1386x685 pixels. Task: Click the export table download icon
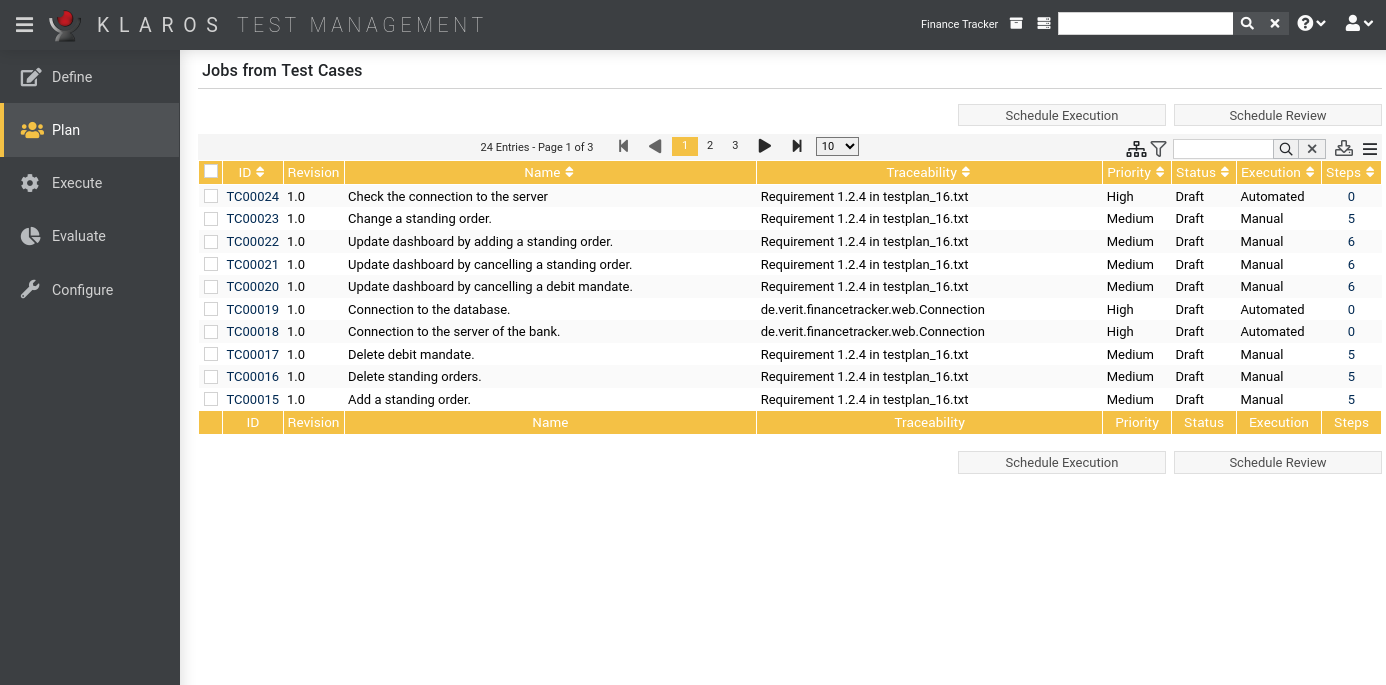[1344, 149]
